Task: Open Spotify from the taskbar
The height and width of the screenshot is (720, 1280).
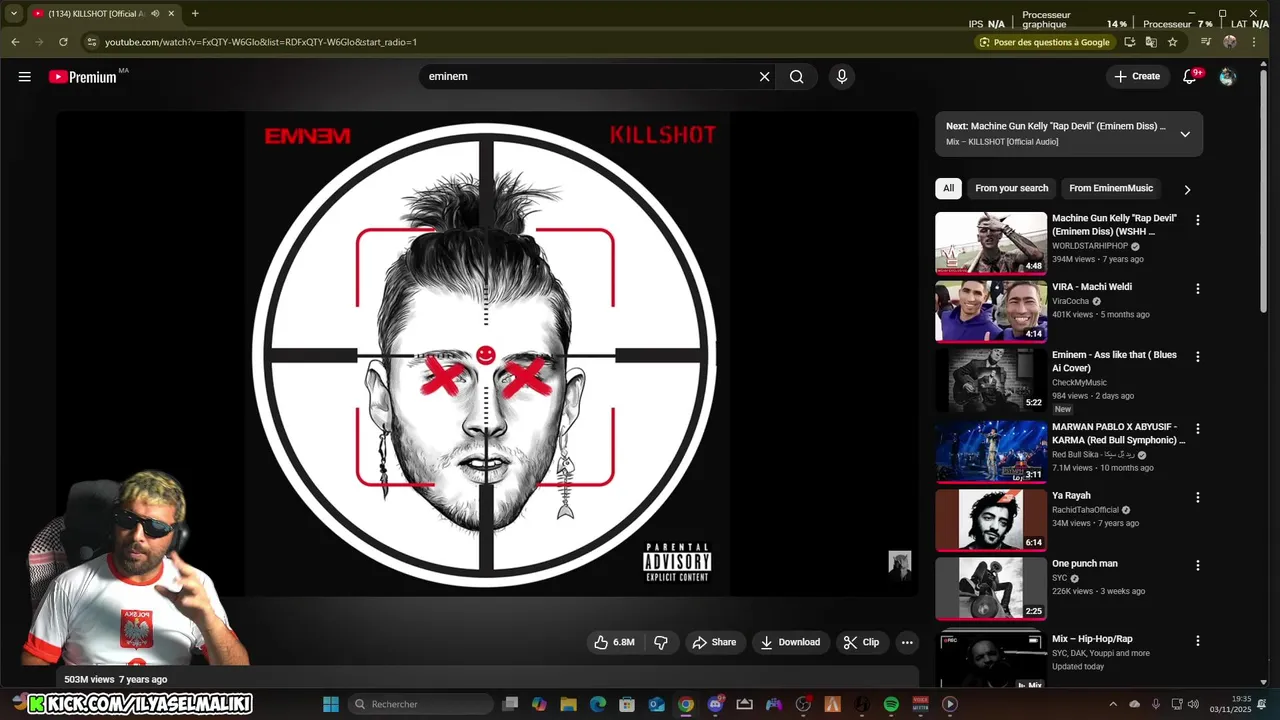Action: [891, 704]
